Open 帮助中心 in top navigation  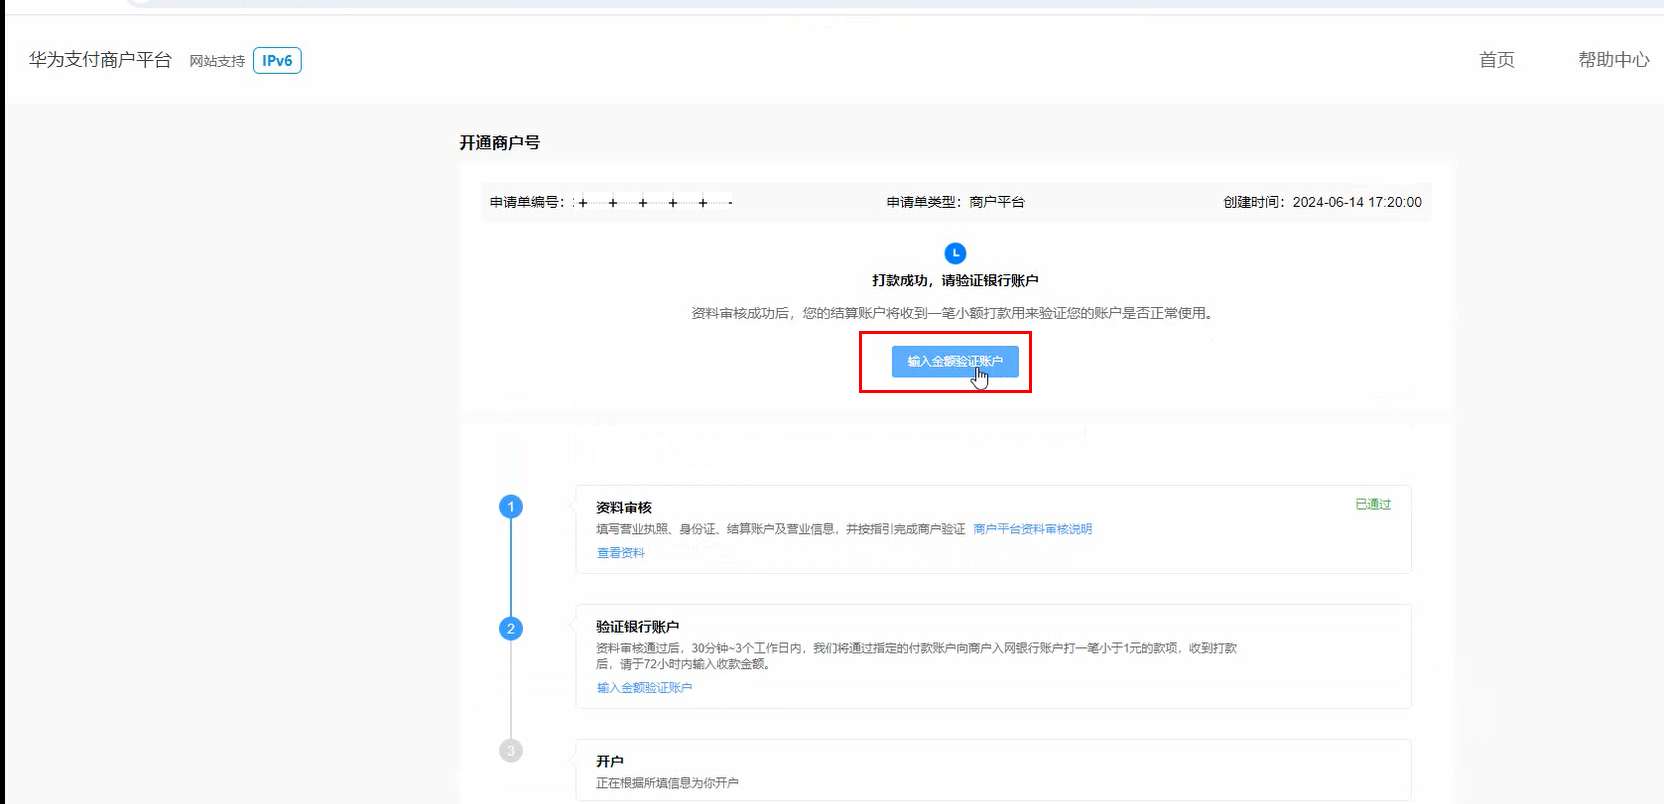click(1614, 60)
